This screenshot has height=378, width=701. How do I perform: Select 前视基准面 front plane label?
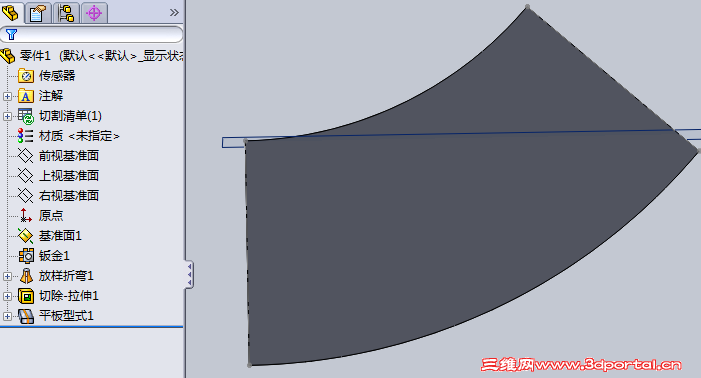[68, 156]
